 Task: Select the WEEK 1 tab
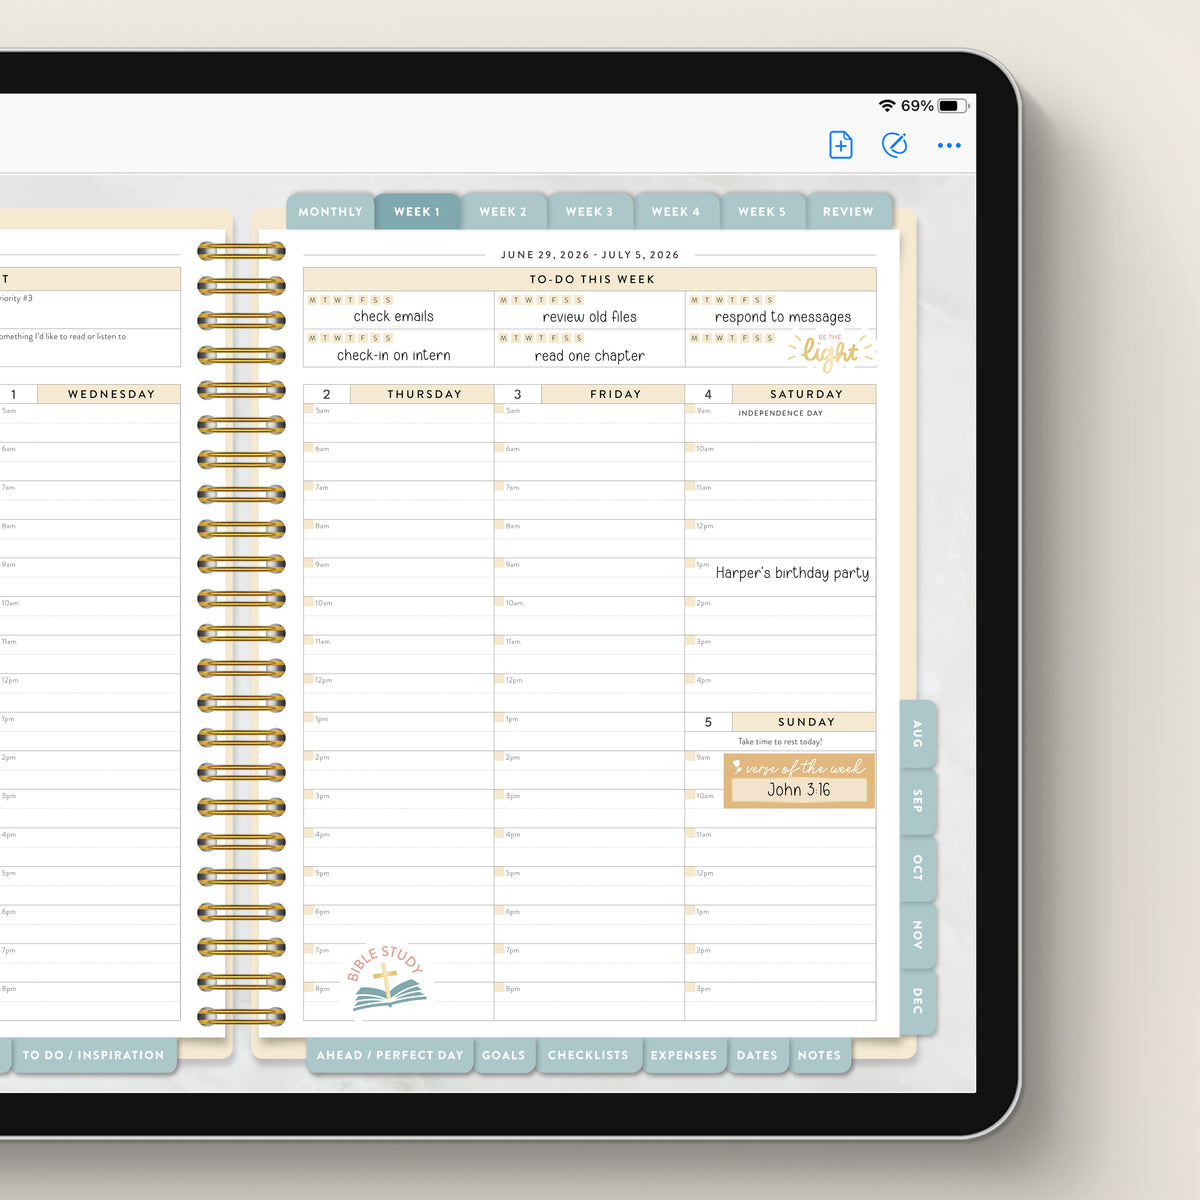pos(417,211)
